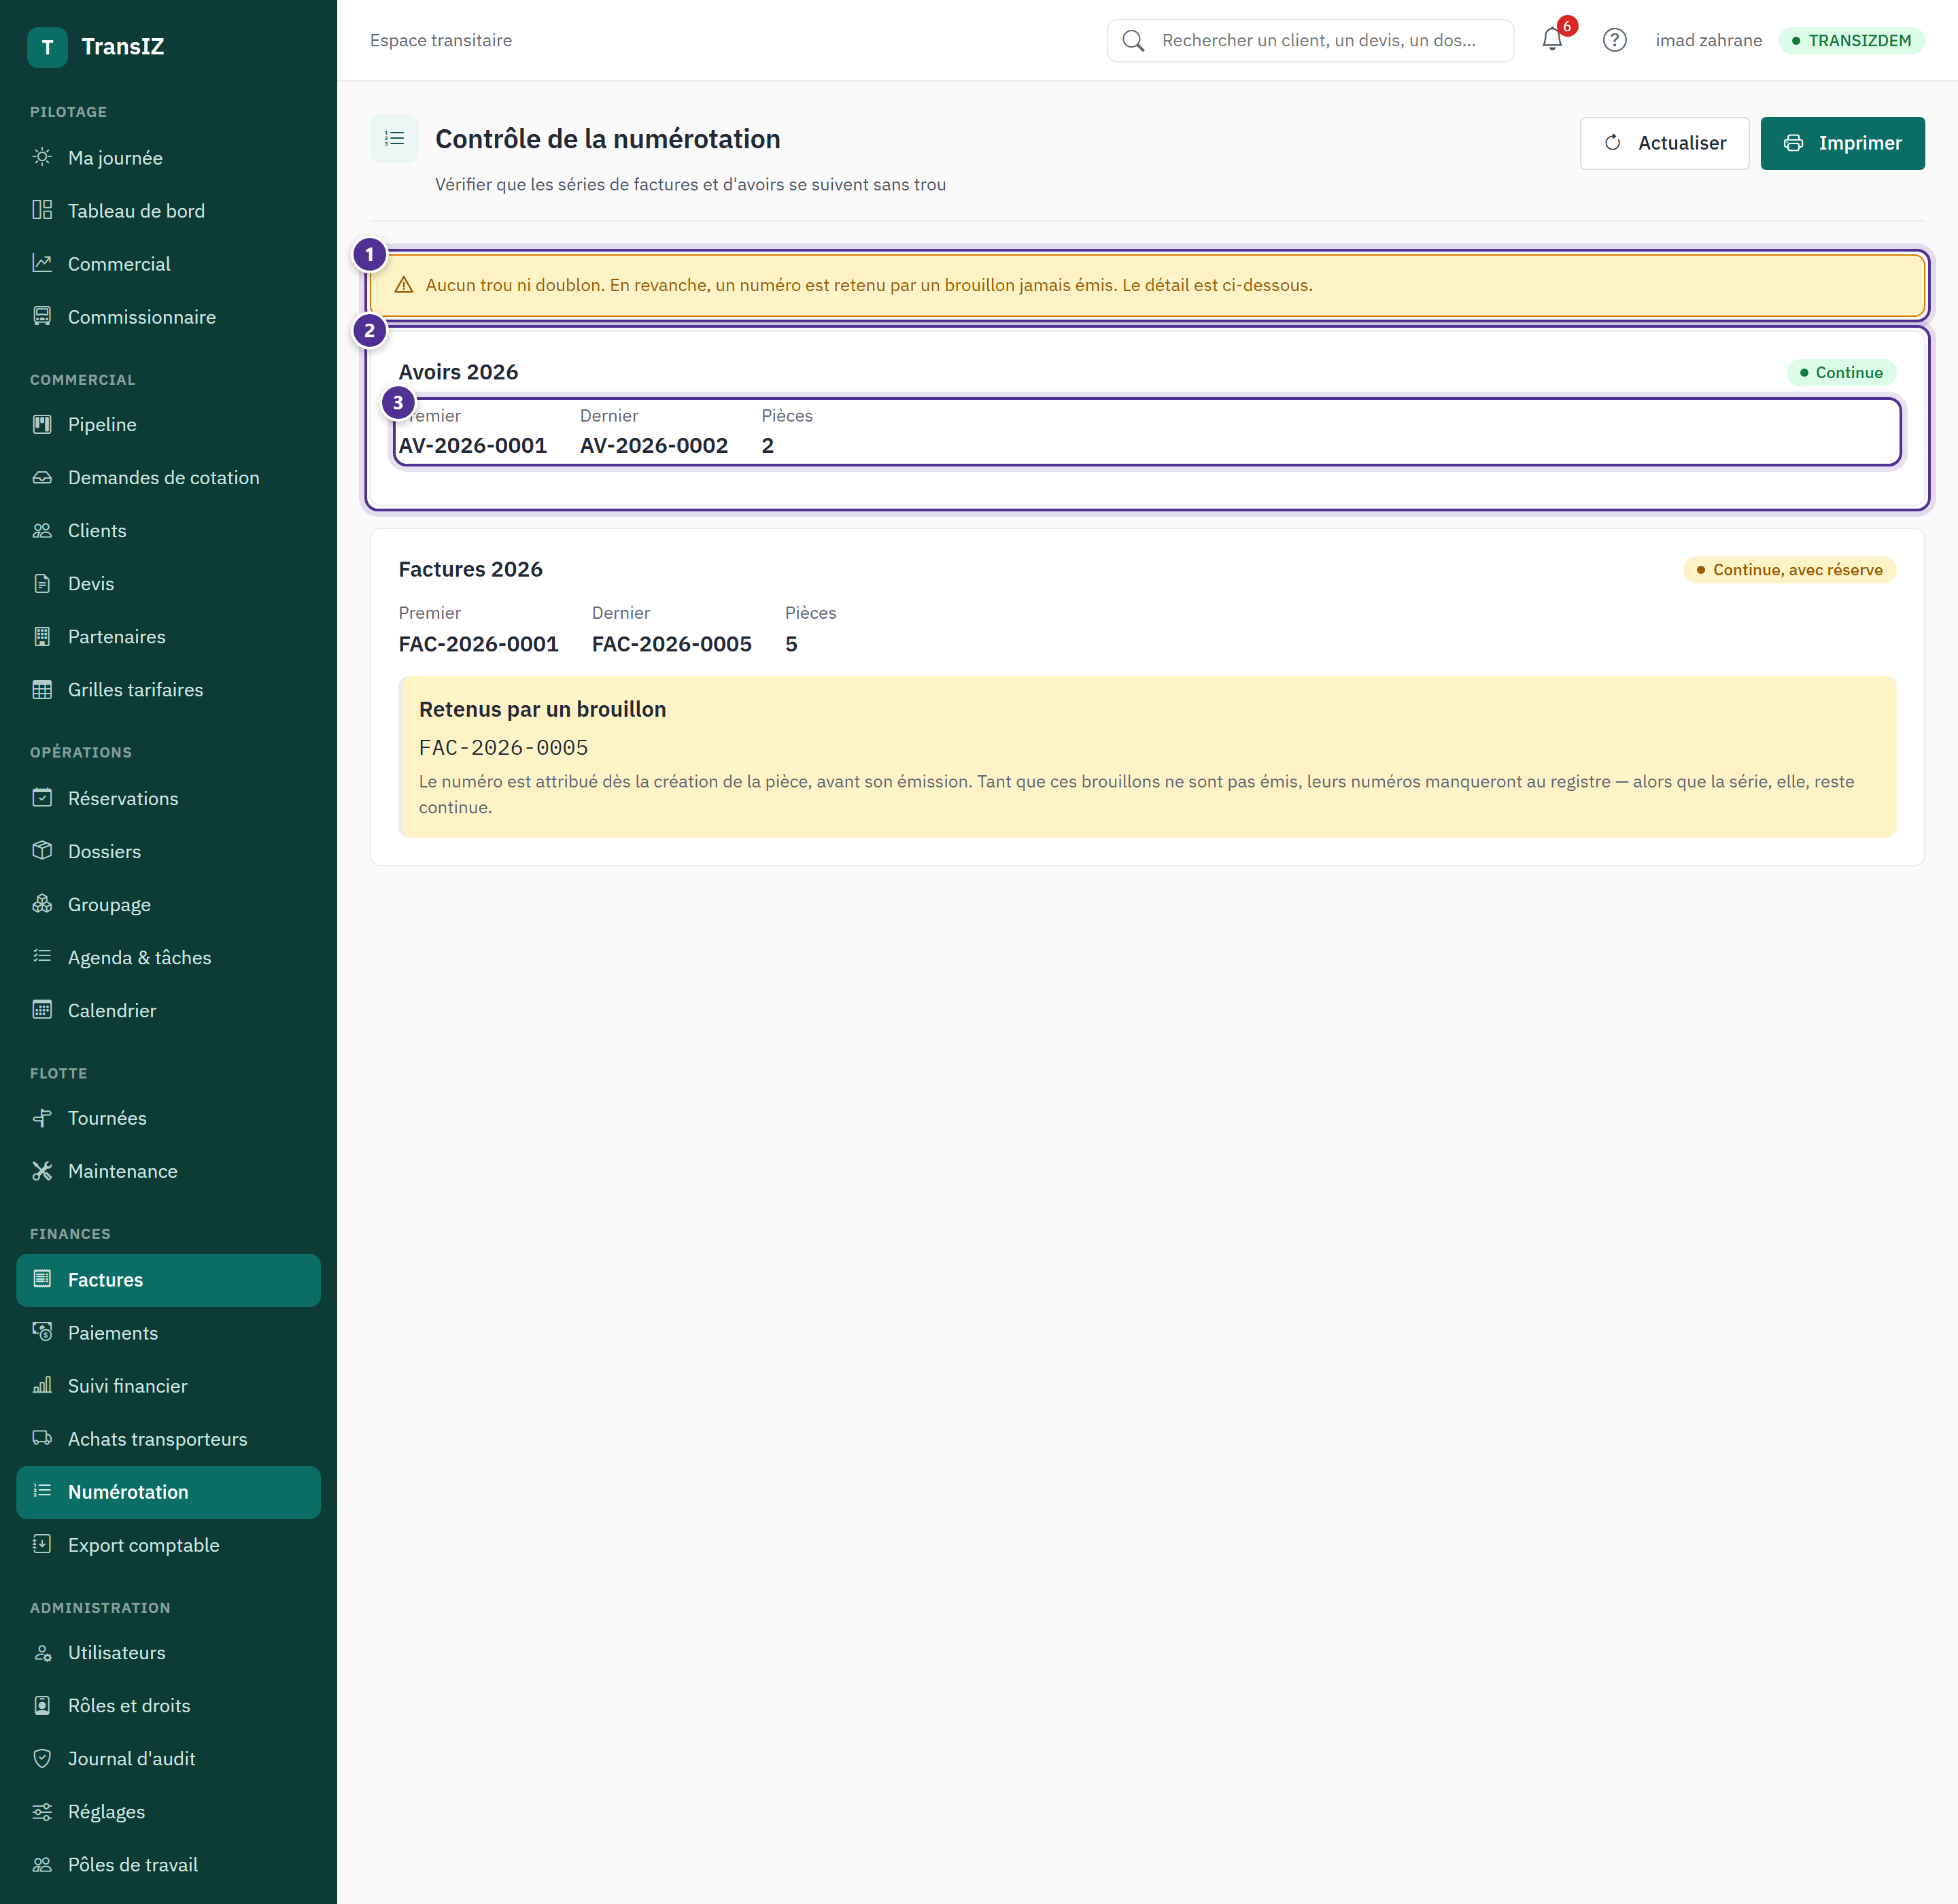Screen dimensions: 1958x1904
Task: Open the notifications bell icon
Action: coord(1552,40)
